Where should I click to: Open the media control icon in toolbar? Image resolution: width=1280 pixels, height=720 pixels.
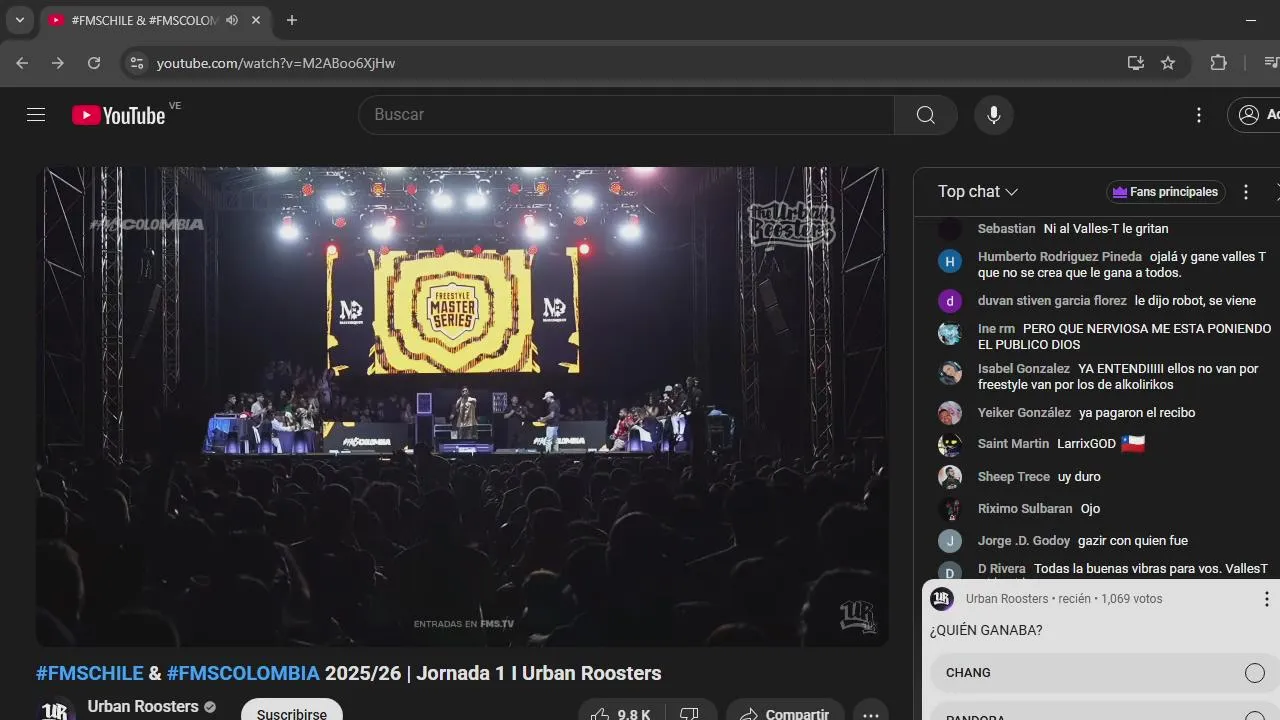pos(1270,63)
